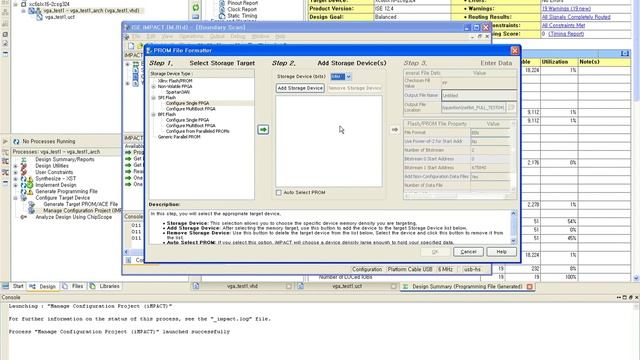Screen dimensions: 640x360
Task: Switch to the Design tab
Action: [x=43, y=287]
